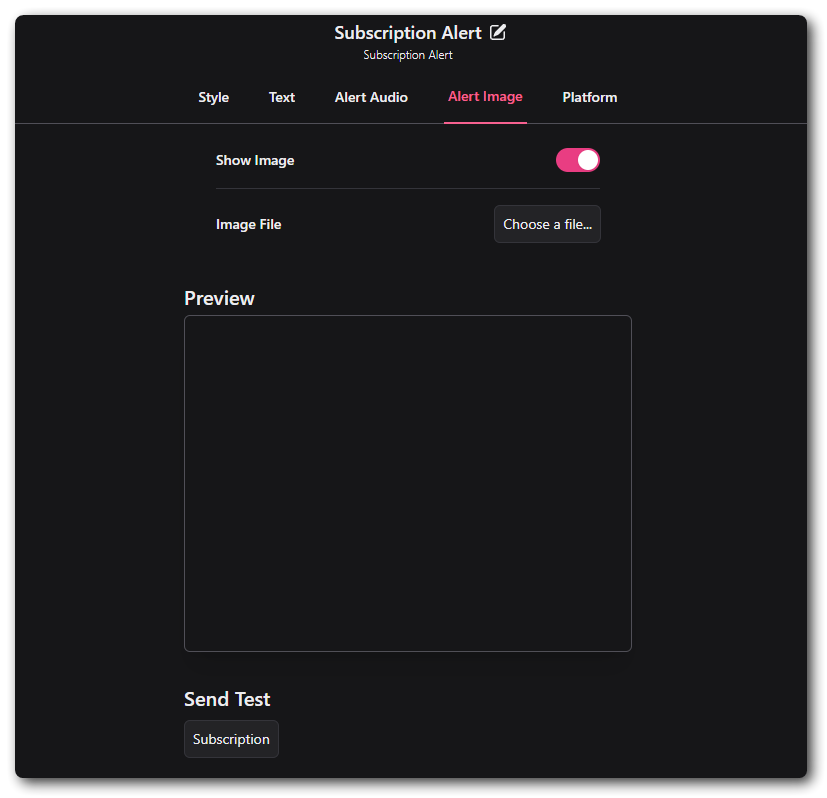This screenshot has width=827, height=798.
Task: Pick an image via Choose a file
Action: click(x=547, y=224)
